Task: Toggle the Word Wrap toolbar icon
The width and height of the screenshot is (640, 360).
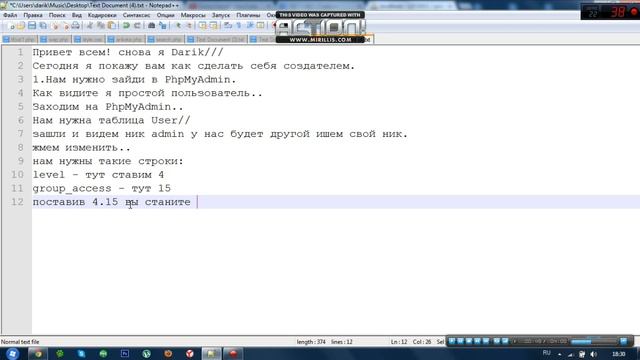Action: coord(228,26)
